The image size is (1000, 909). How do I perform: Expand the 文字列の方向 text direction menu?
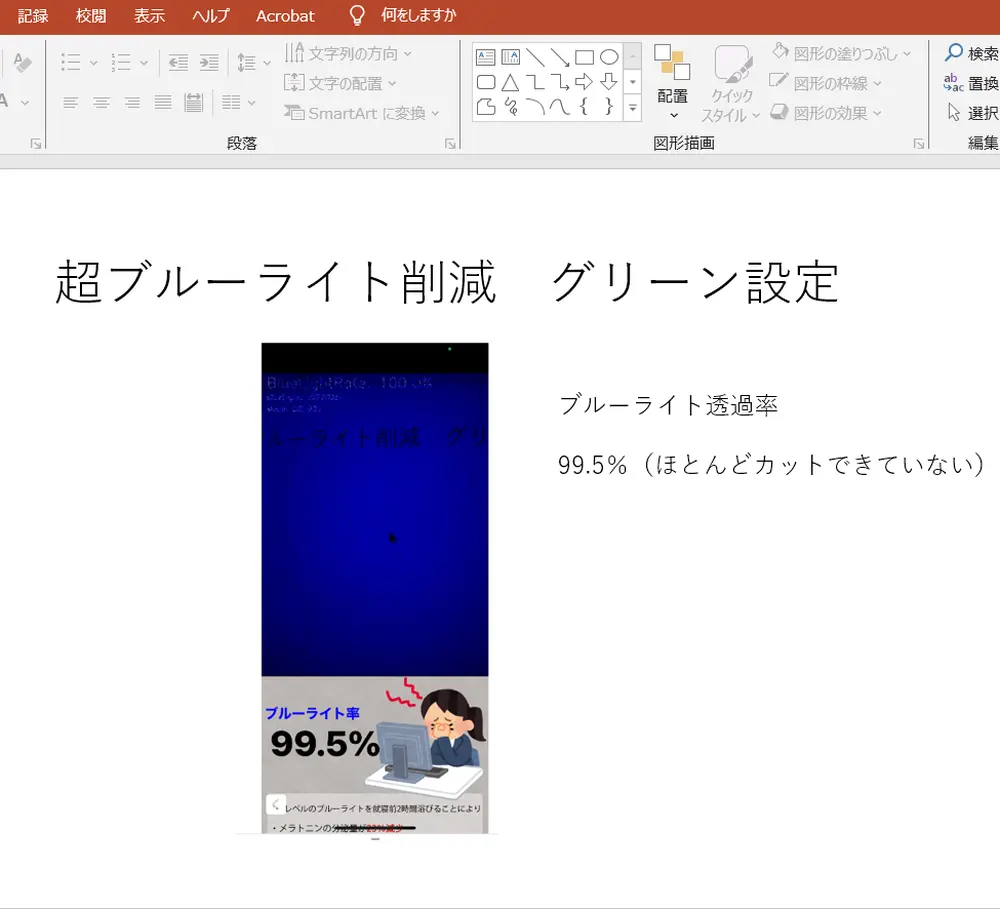tap(353, 53)
